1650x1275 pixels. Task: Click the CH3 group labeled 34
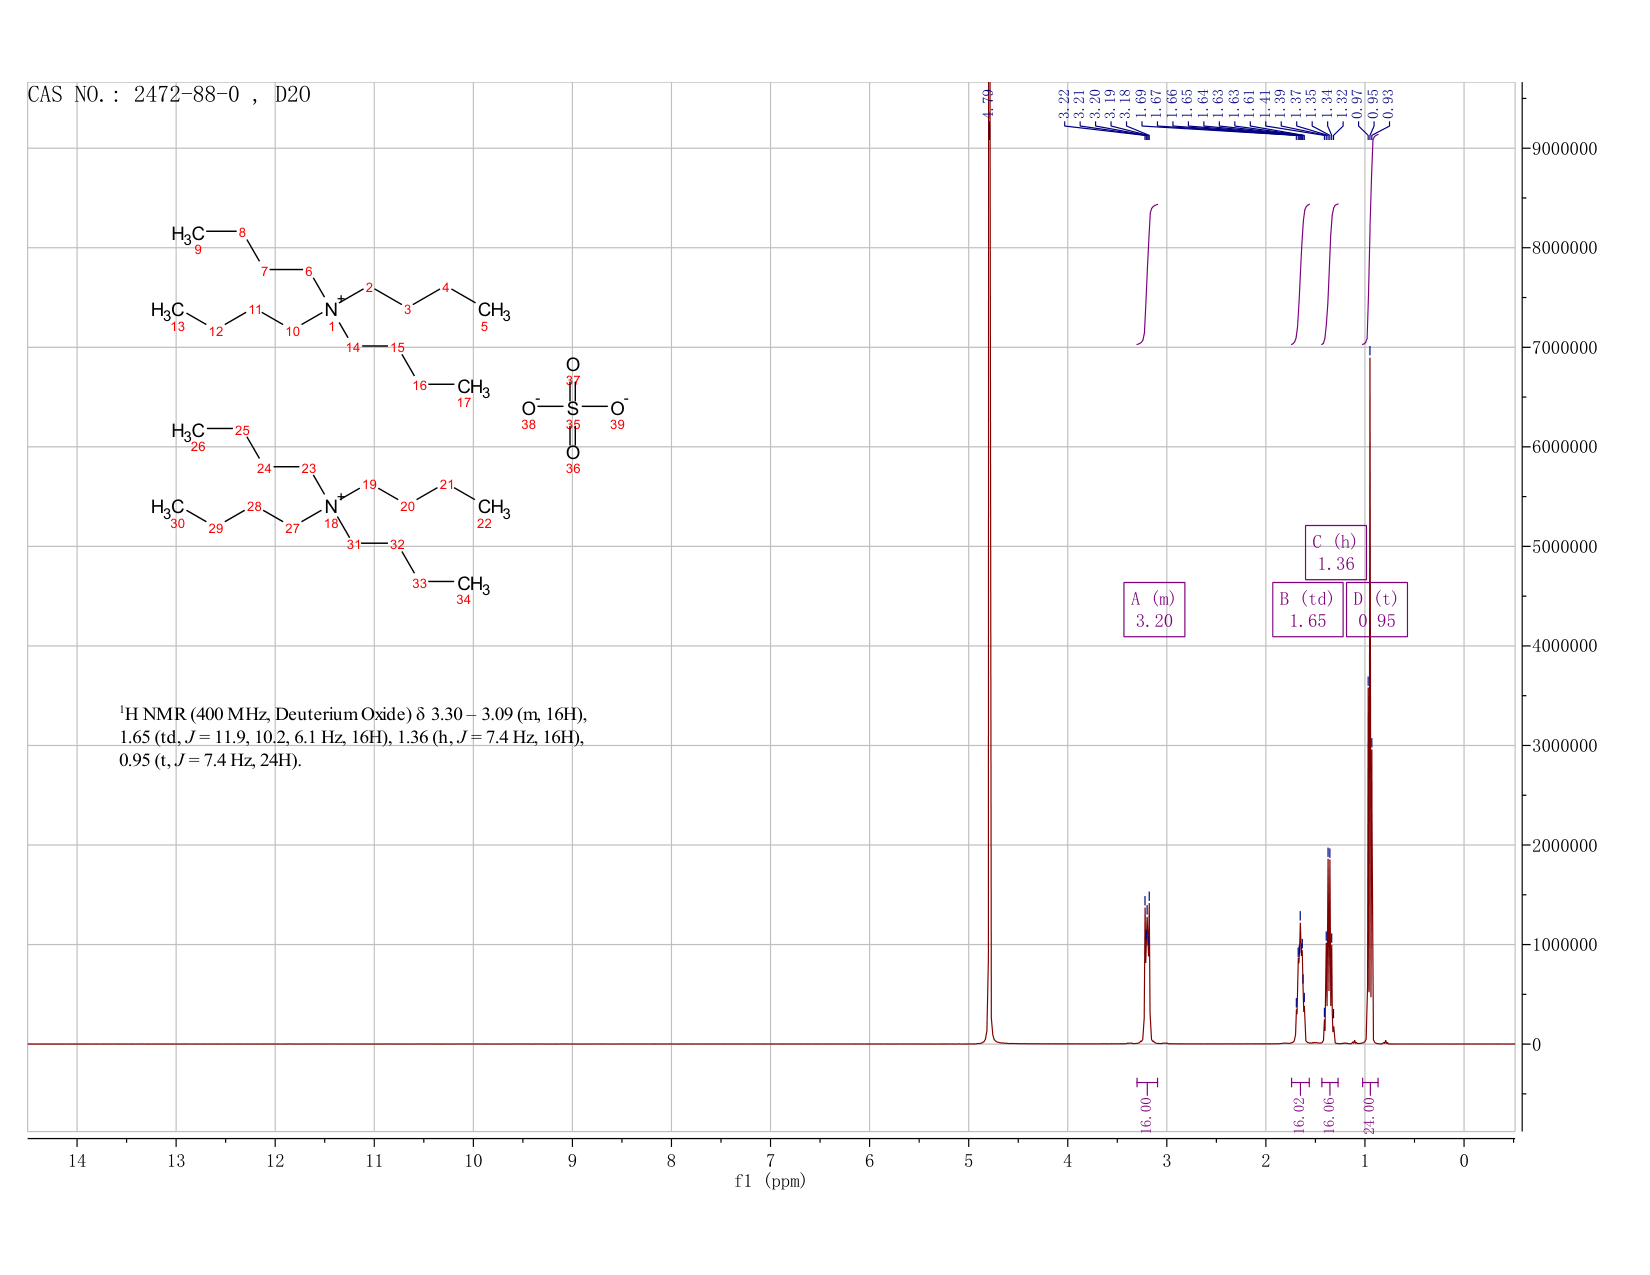click(x=474, y=585)
